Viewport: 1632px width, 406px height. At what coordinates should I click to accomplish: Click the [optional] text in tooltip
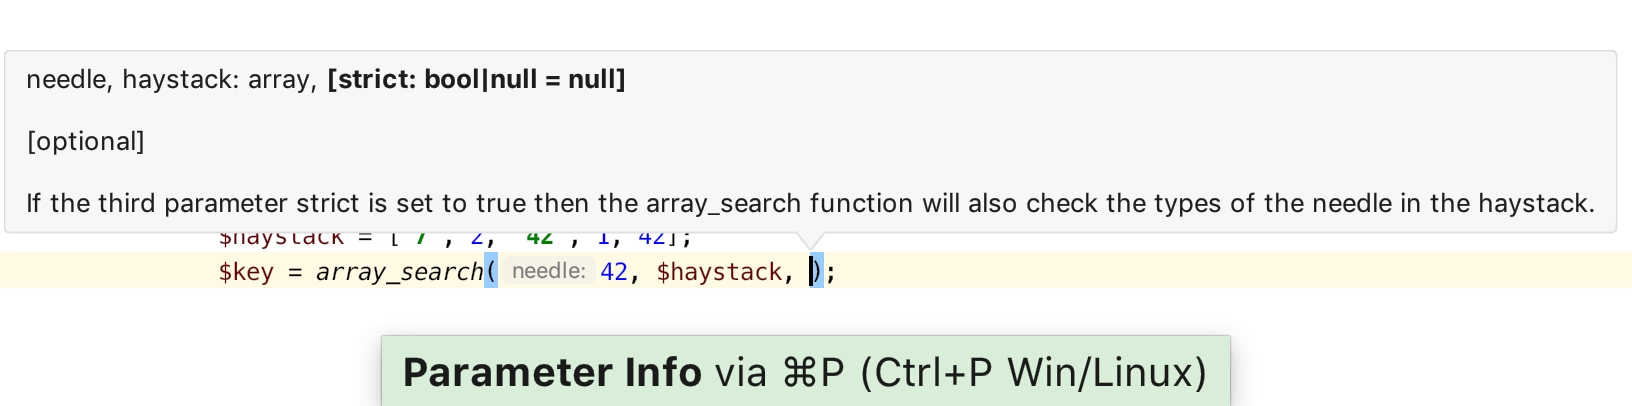(85, 141)
